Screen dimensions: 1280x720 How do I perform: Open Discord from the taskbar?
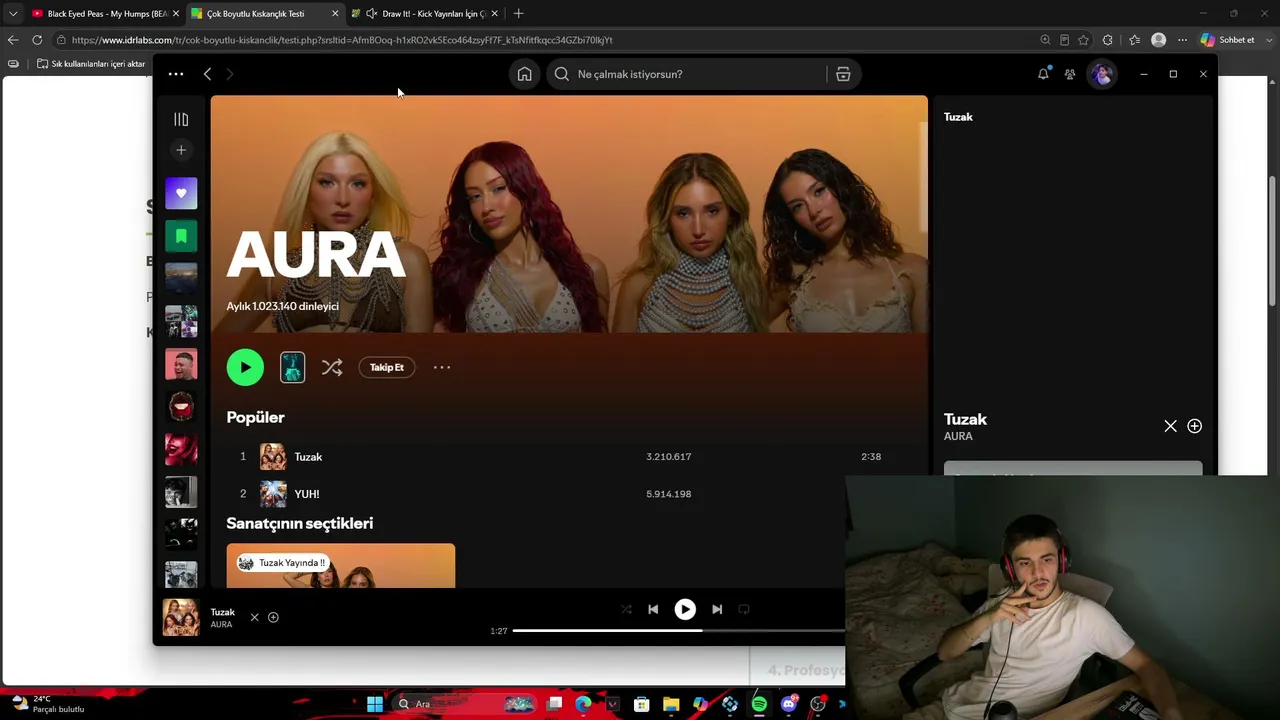[788, 704]
